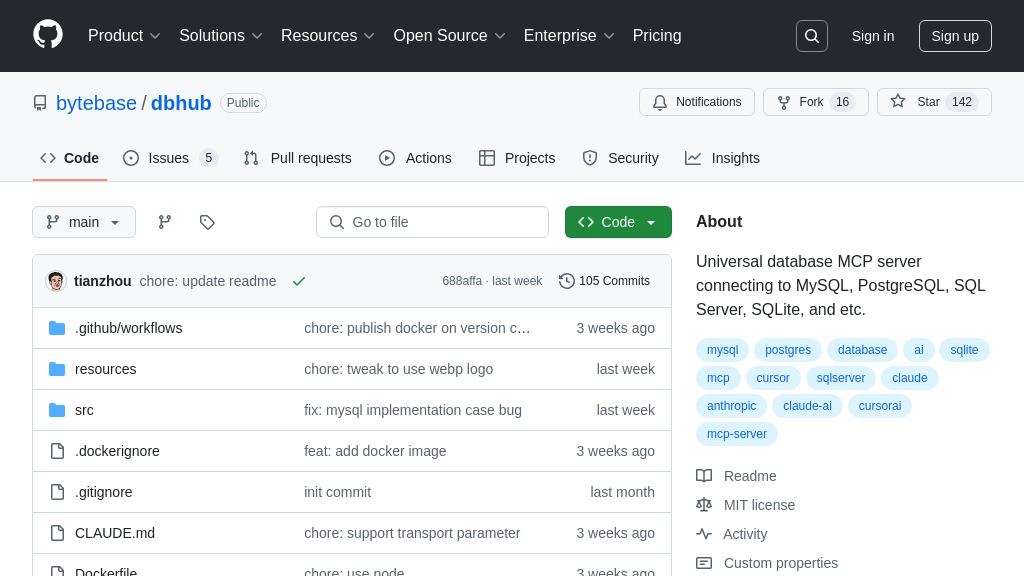The height and width of the screenshot is (576, 1024).
Task: View branches via the branch icon
Action: [165, 222]
